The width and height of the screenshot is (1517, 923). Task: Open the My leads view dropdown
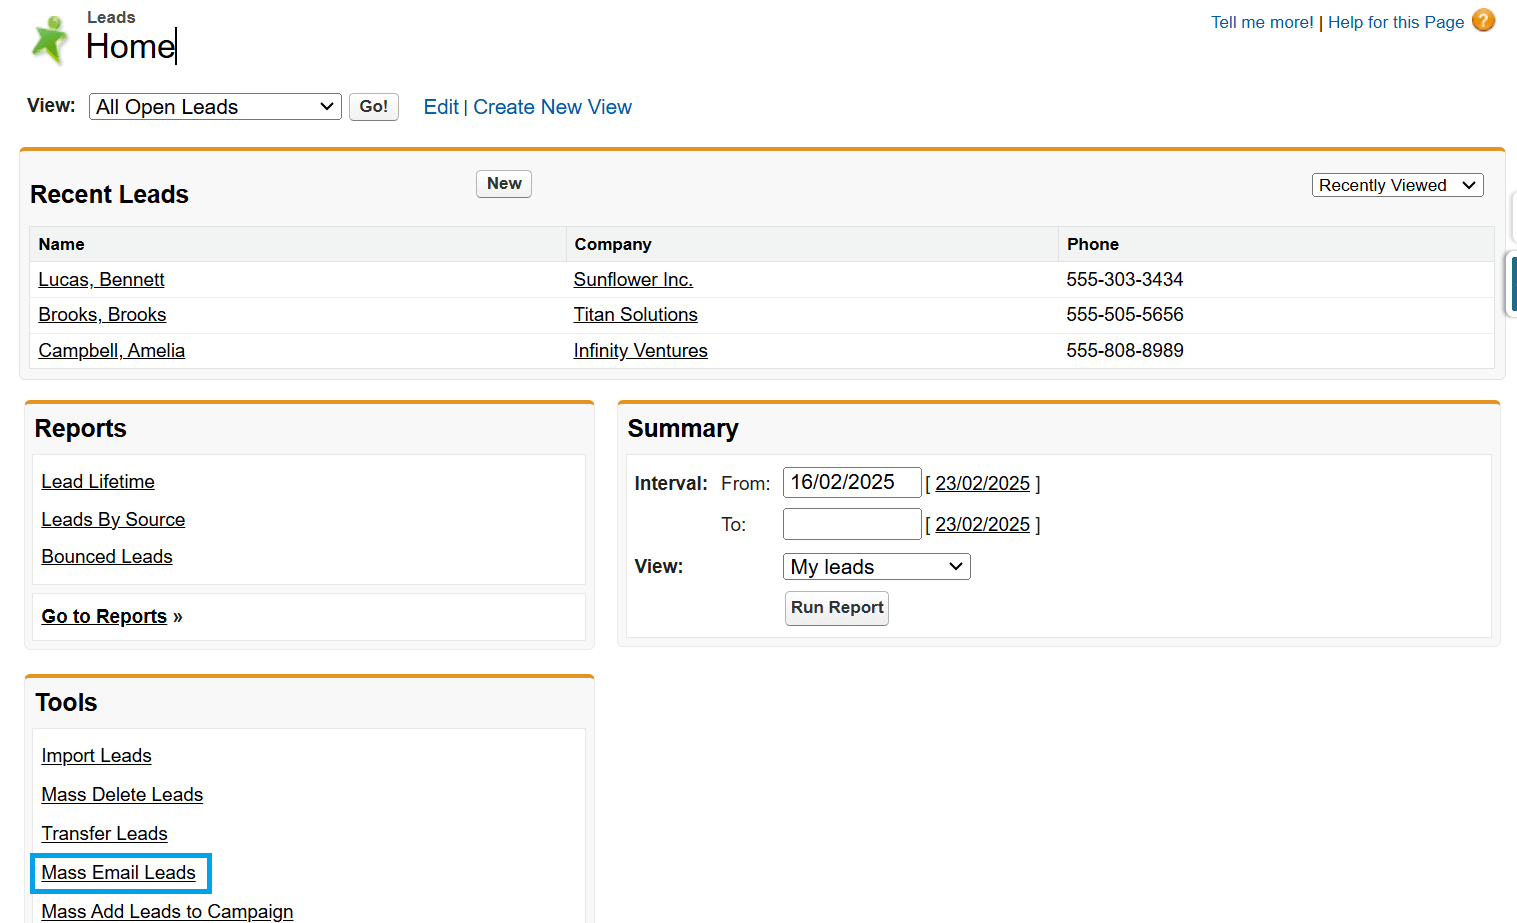click(x=875, y=567)
